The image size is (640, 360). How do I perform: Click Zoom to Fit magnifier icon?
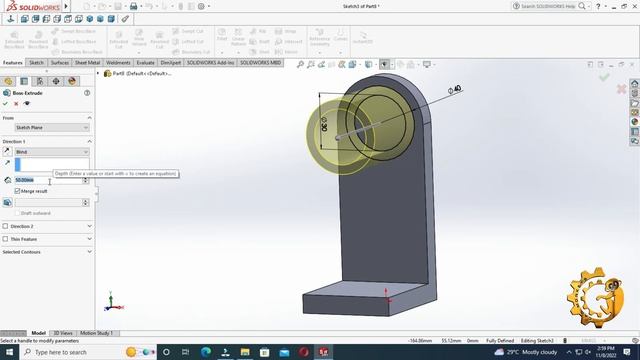pyautogui.click(x=300, y=64)
